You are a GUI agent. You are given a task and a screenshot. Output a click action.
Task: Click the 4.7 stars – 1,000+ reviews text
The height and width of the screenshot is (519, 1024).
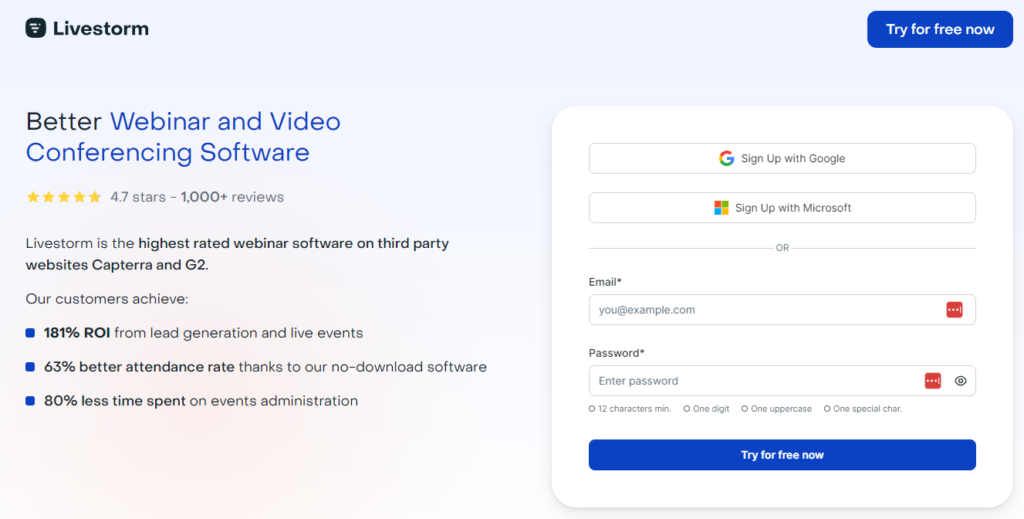pyautogui.click(x=197, y=197)
